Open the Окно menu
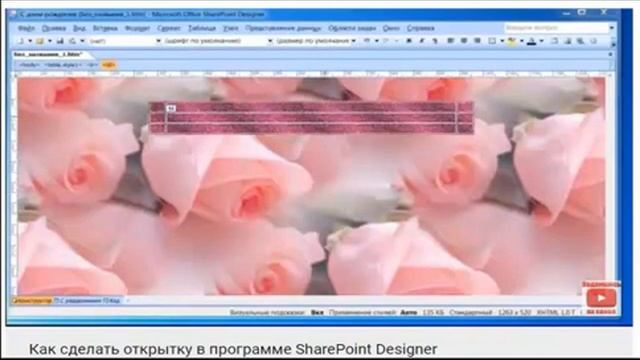The width and height of the screenshot is (640, 360). [391, 28]
